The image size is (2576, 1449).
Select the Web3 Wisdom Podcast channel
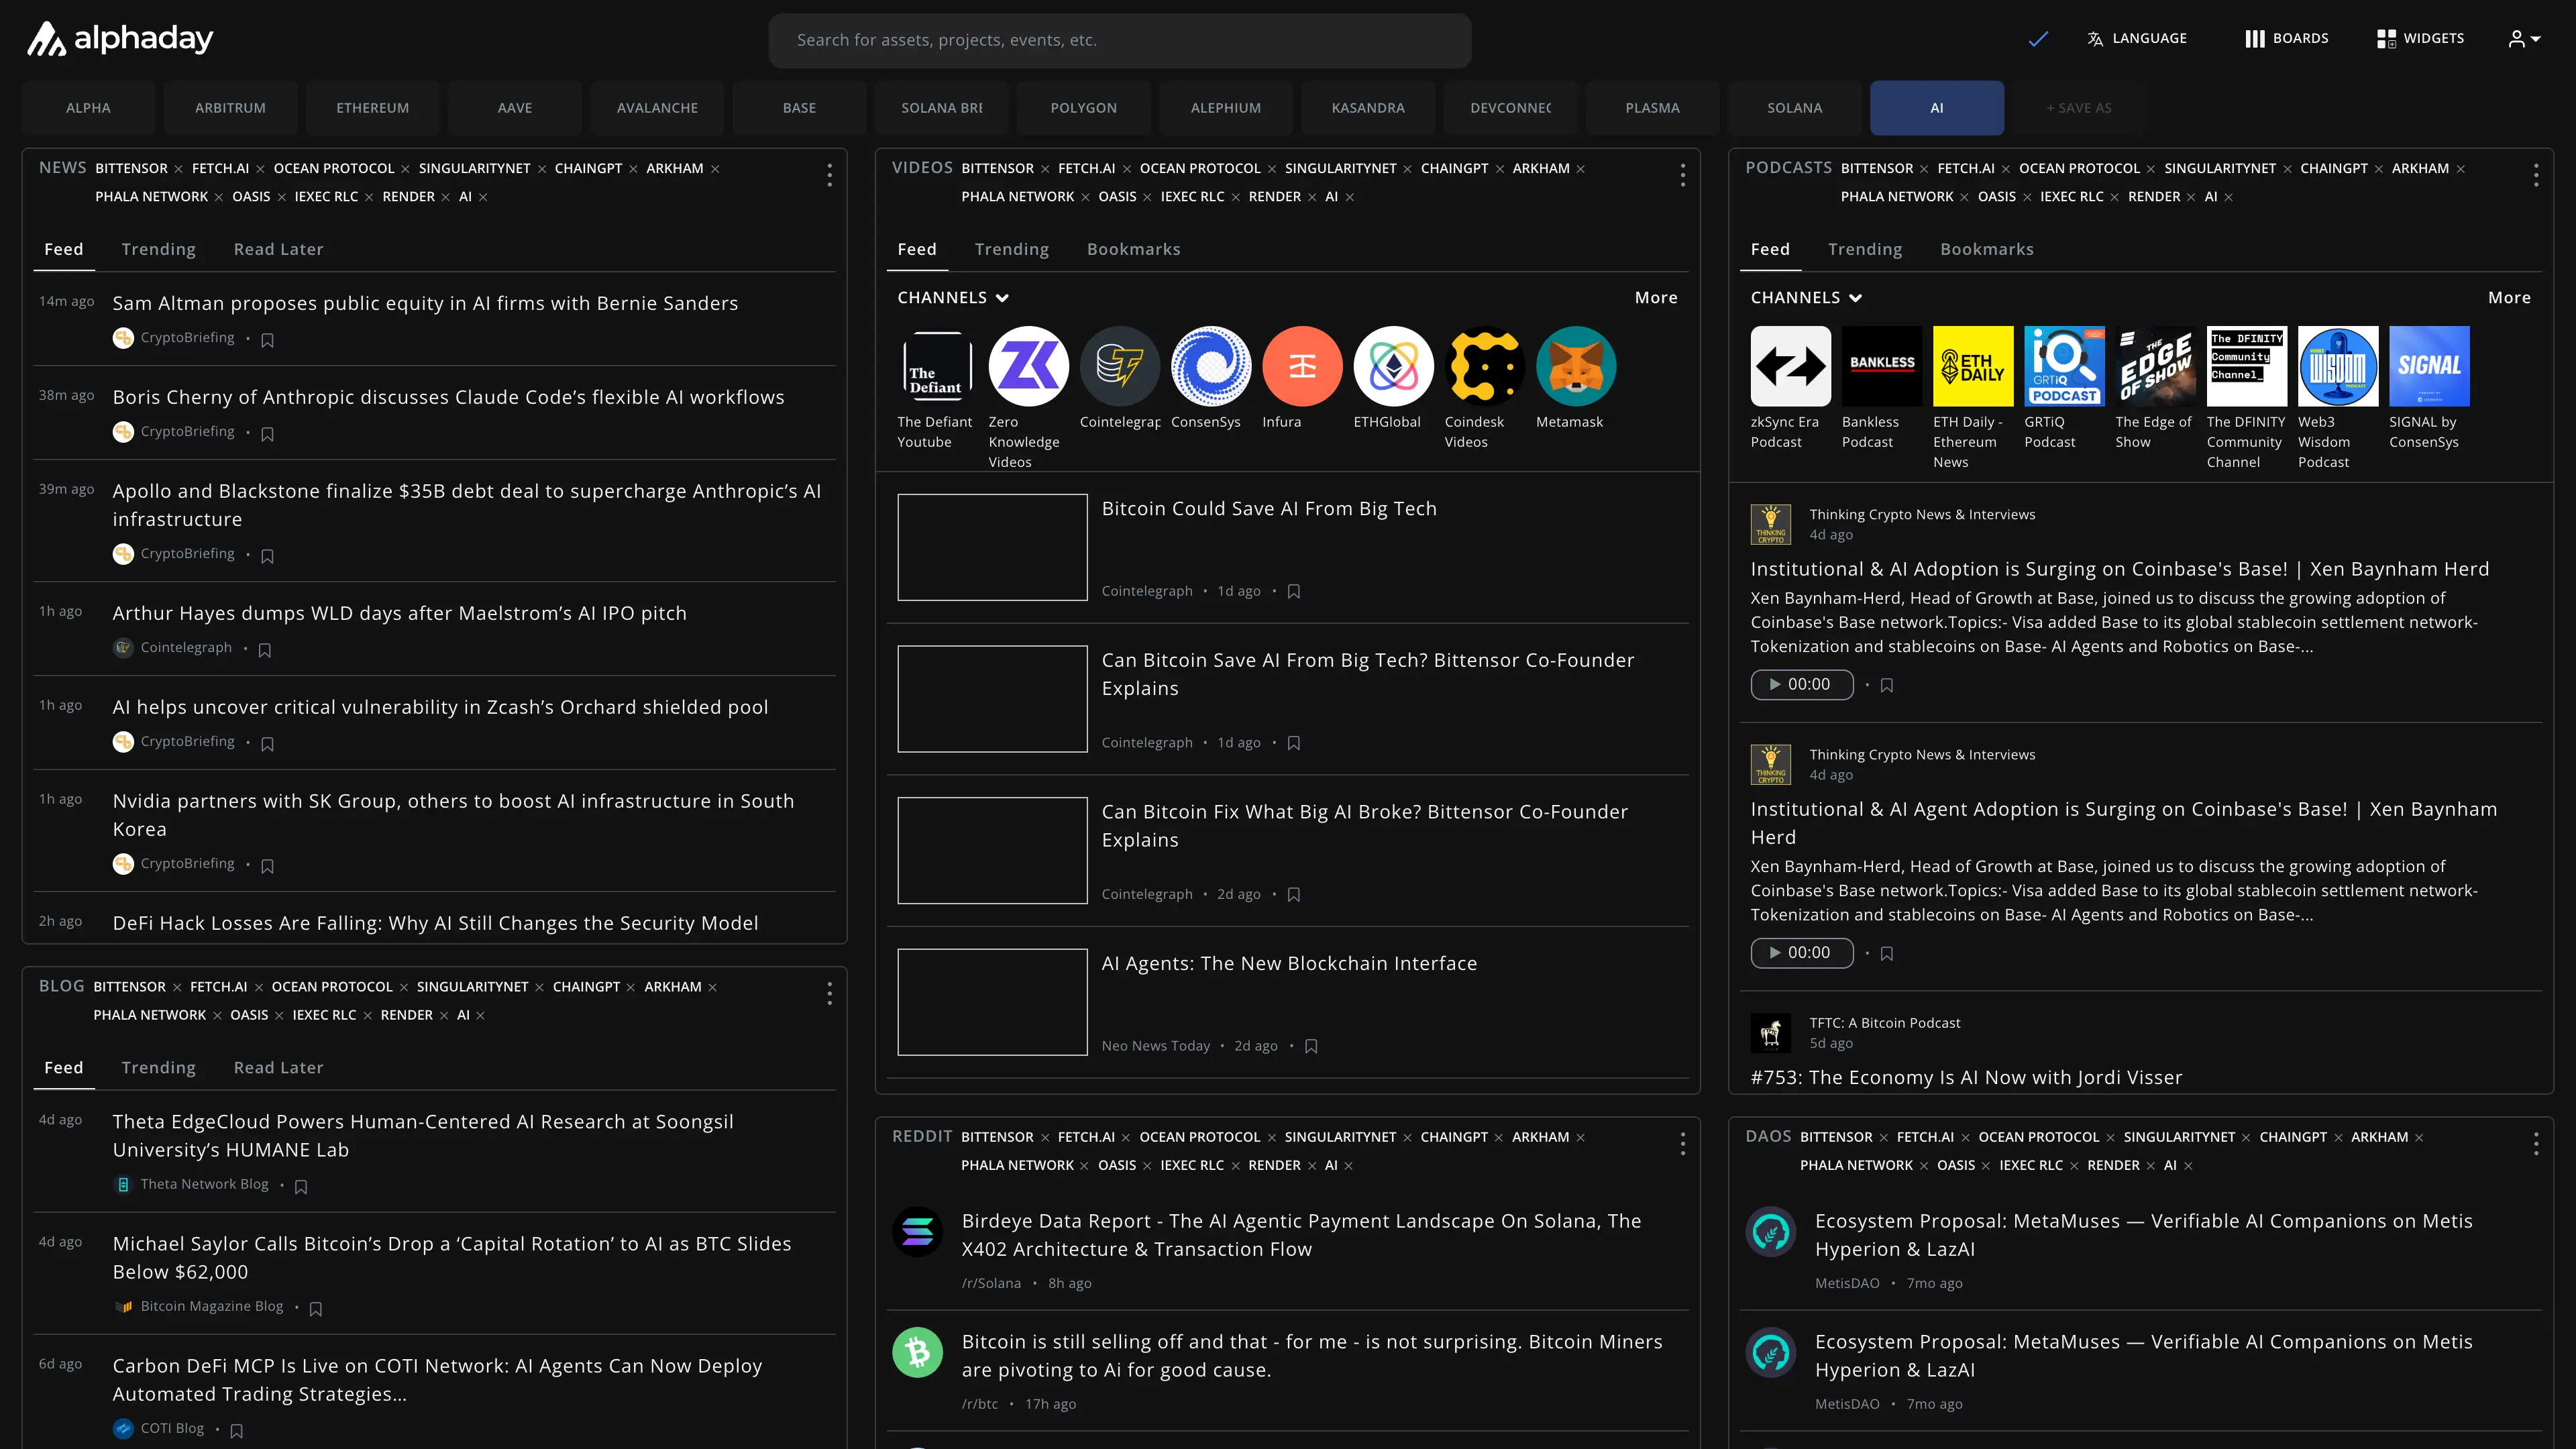point(2337,366)
